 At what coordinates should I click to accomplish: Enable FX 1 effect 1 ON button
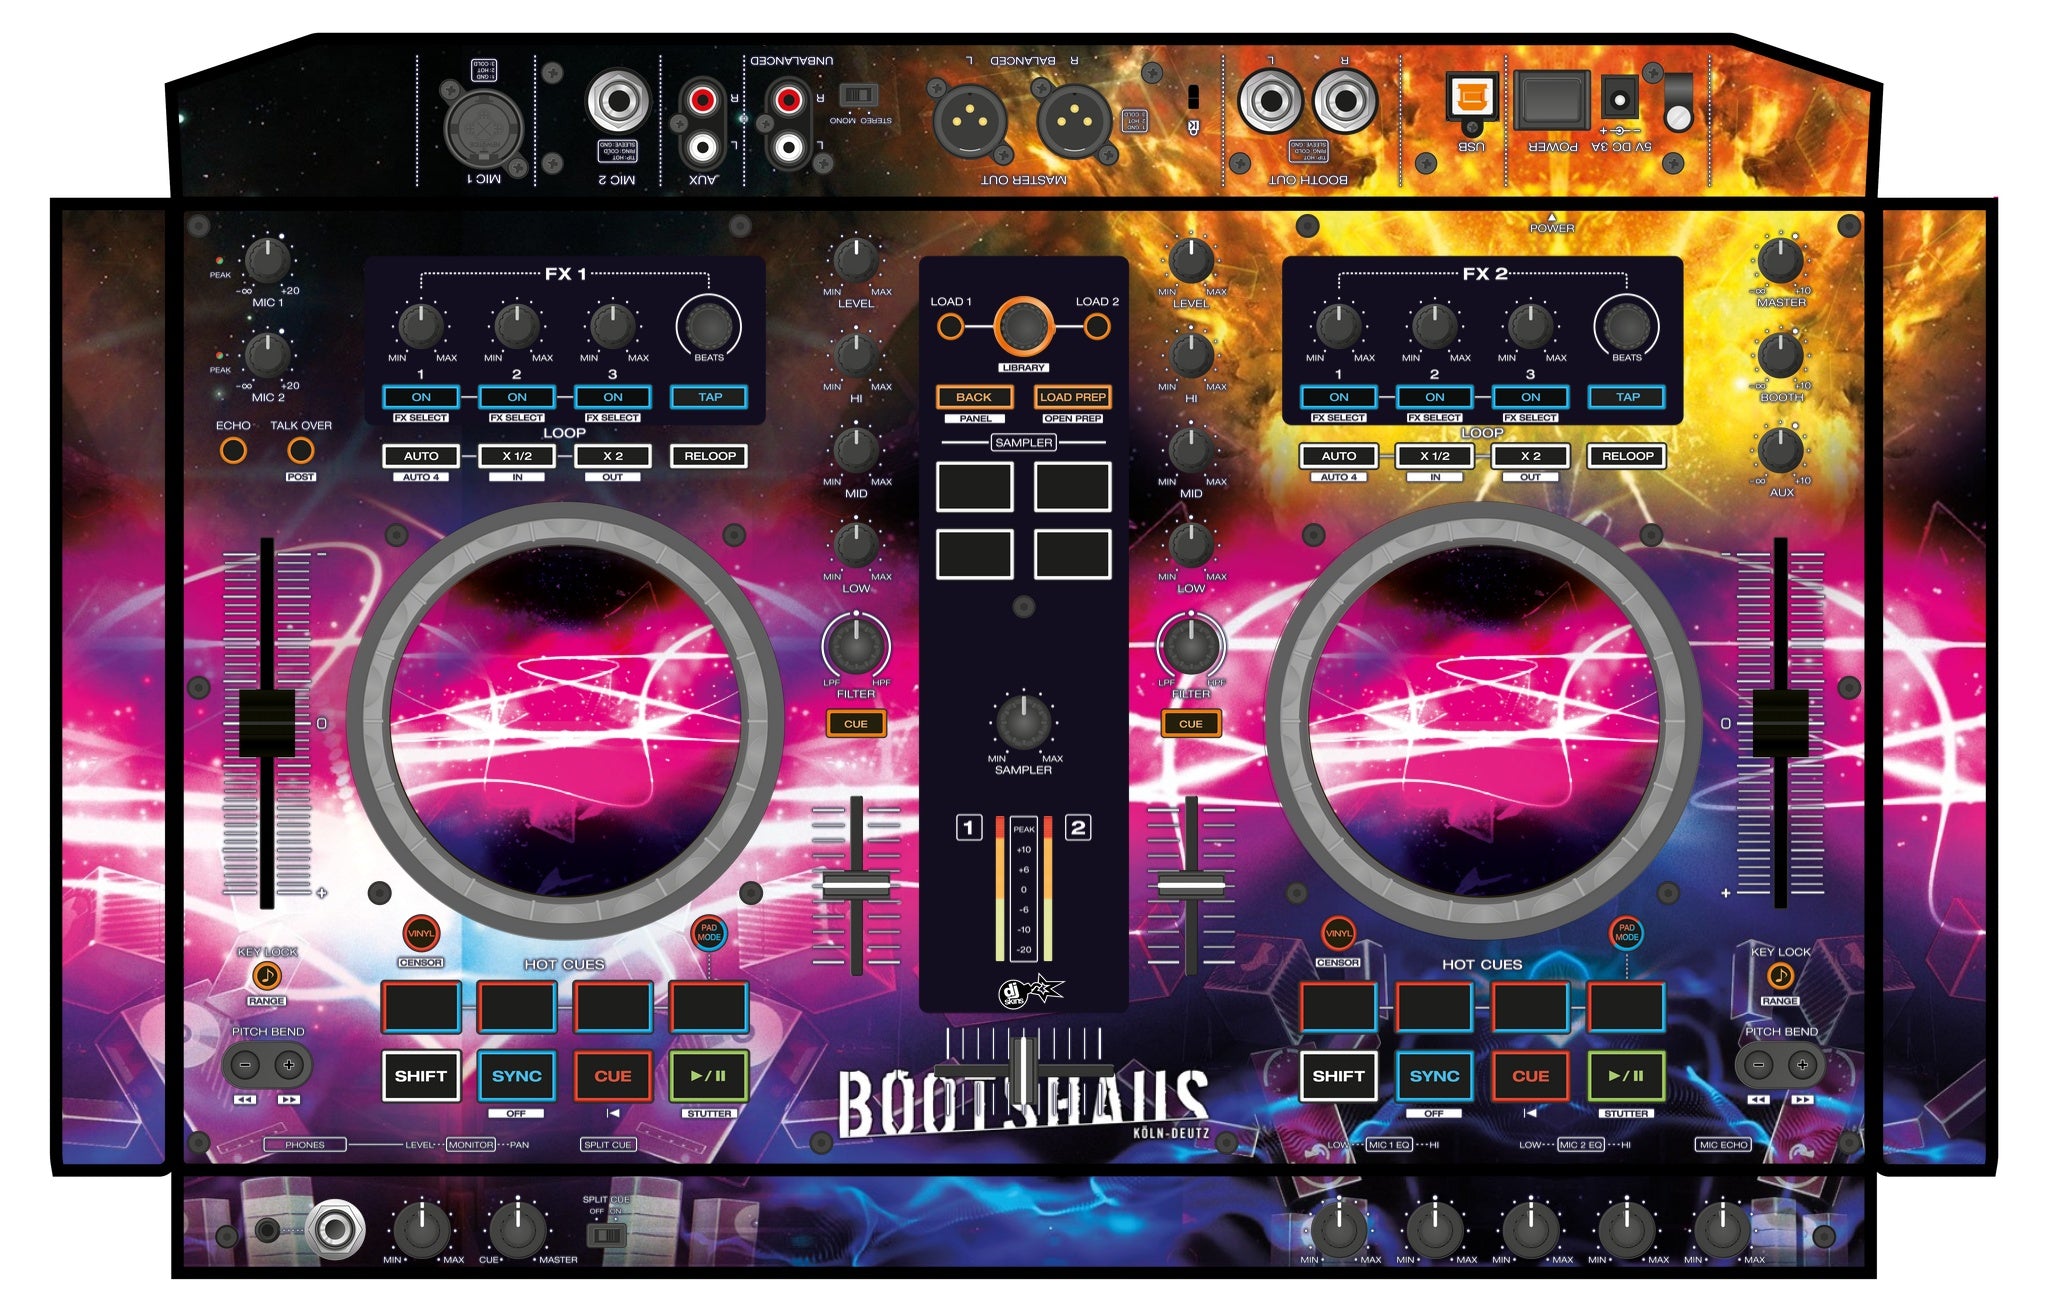(421, 397)
